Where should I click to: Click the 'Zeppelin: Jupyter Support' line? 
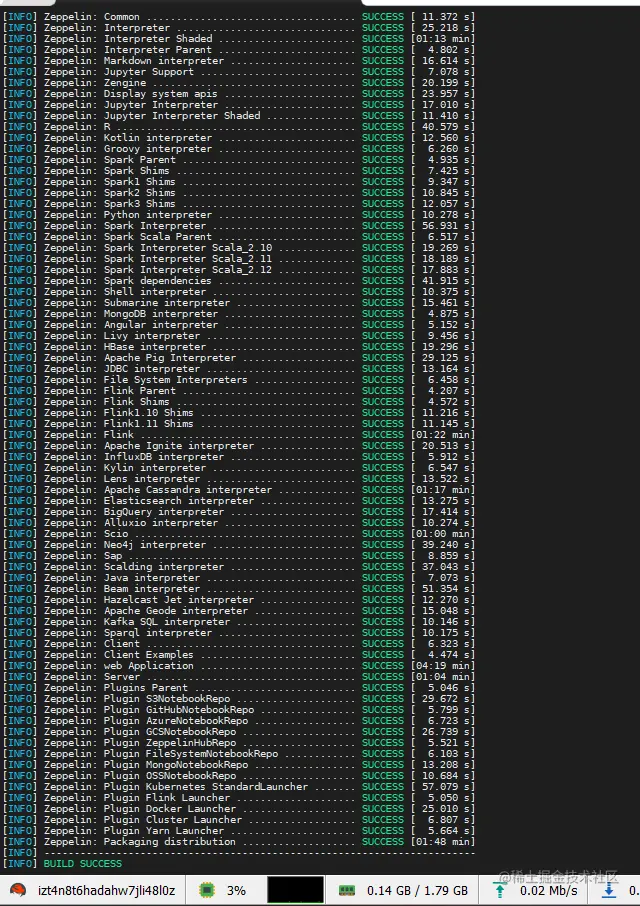tap(239, 72)
